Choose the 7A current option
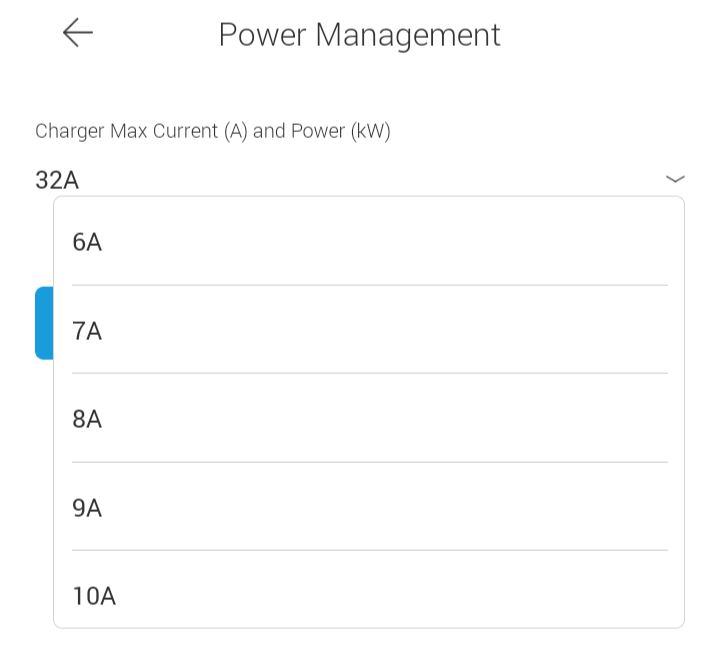 368,331
